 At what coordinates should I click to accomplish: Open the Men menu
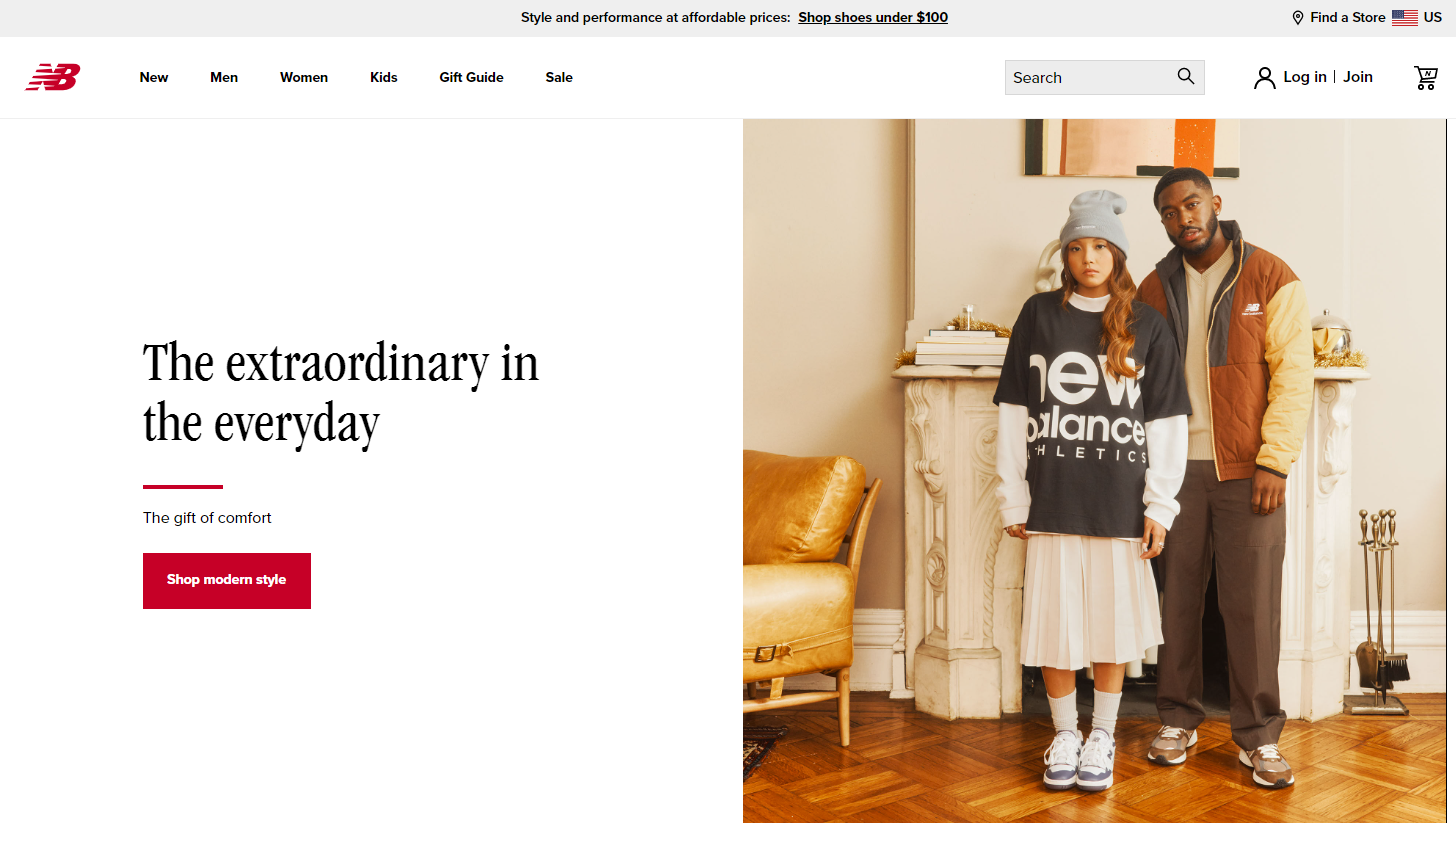coord(224,77)
